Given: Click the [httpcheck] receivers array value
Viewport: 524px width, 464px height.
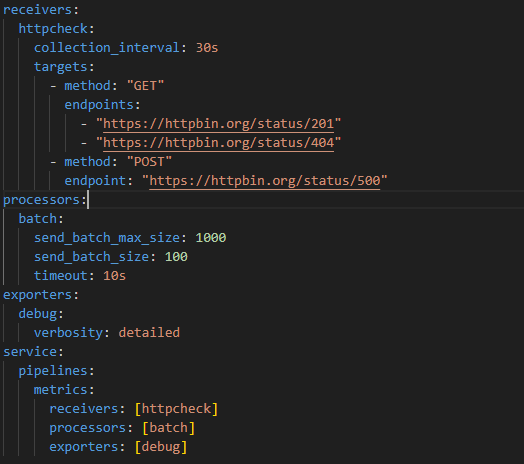Looking at the screenshot, I should pos(176,409).
